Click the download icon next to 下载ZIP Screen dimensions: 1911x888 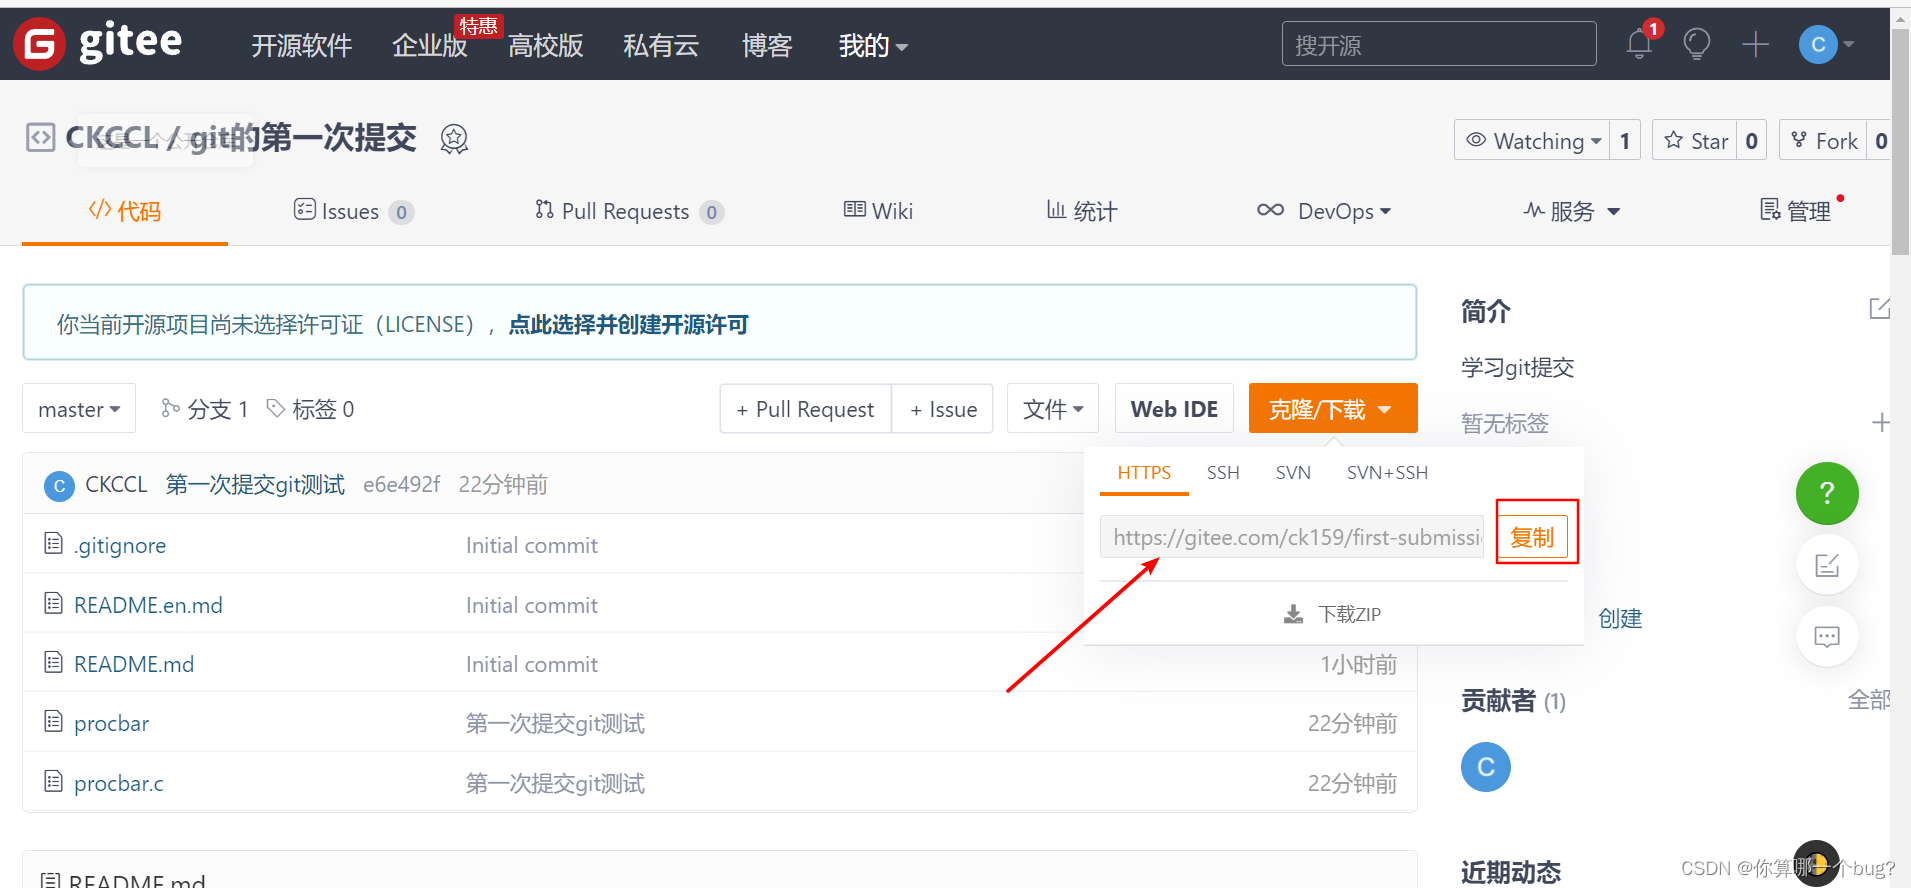coord(1293,614)
